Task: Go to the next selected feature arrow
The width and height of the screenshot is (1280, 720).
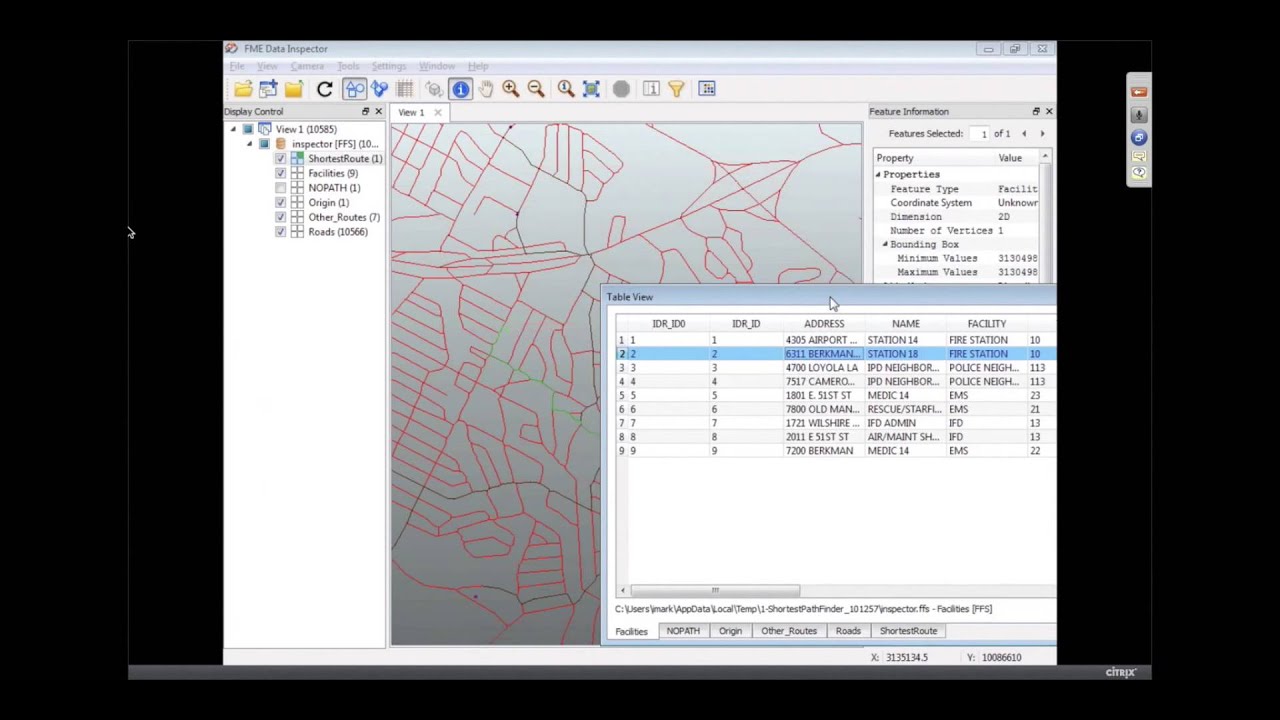Action: (x=1042, y=133)
